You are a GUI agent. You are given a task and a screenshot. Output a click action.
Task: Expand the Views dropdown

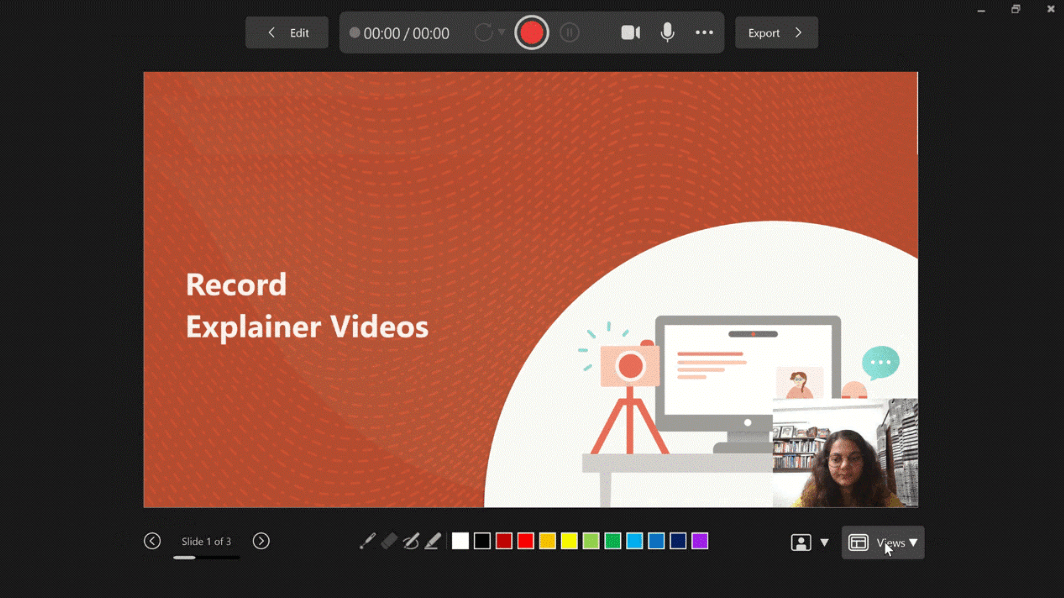pyautogui.click(x=911, y=543)
